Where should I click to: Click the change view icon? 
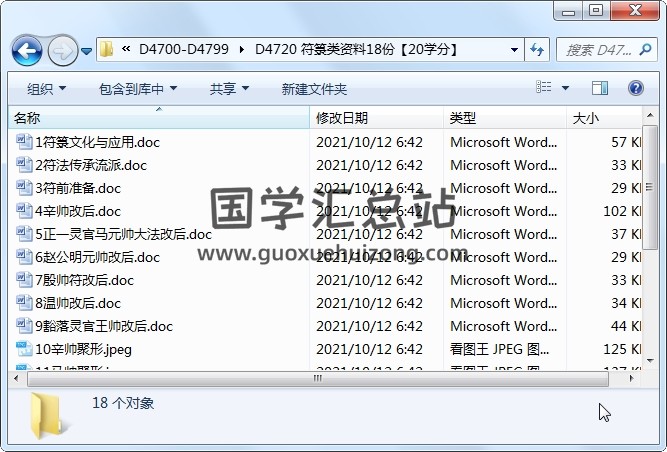coord(544,87)
